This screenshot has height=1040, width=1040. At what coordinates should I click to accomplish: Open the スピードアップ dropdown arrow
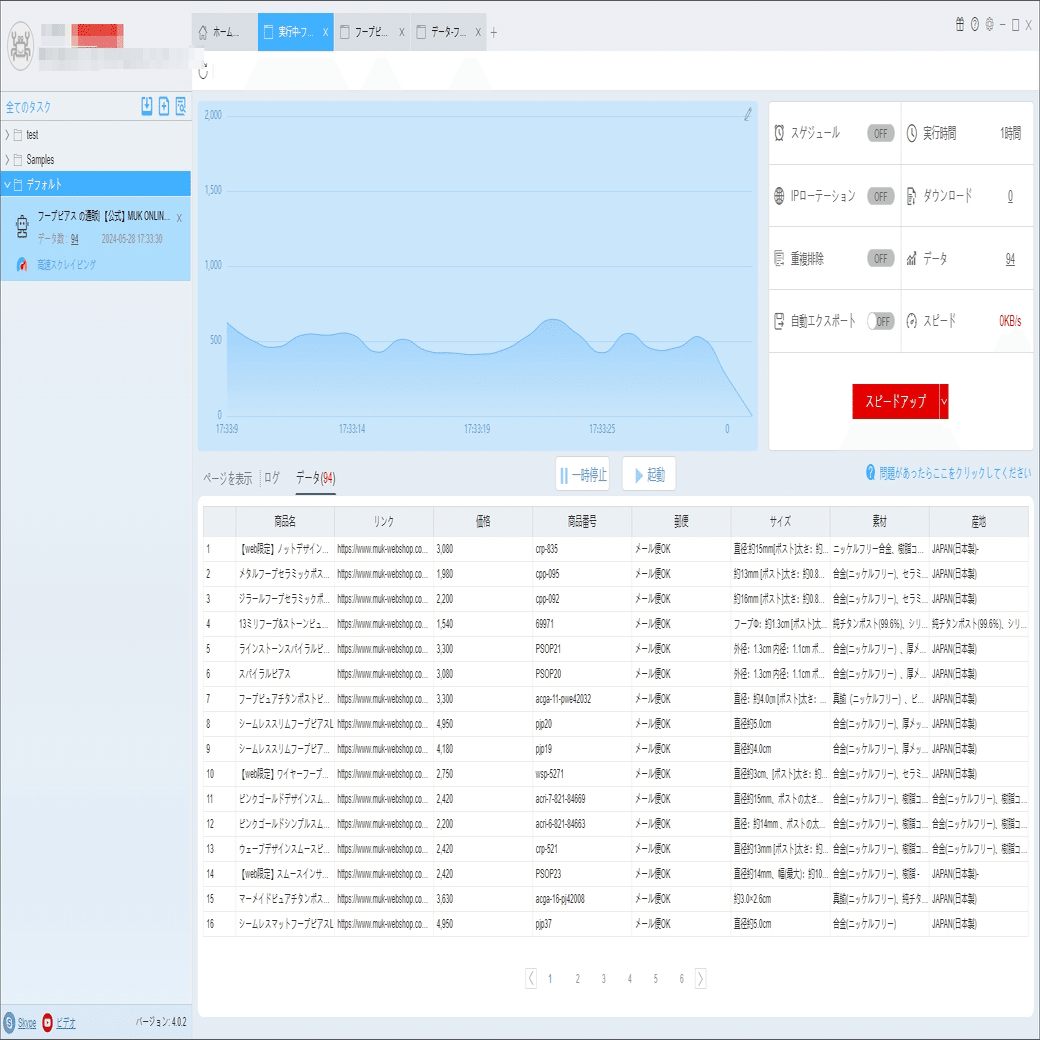941,401
